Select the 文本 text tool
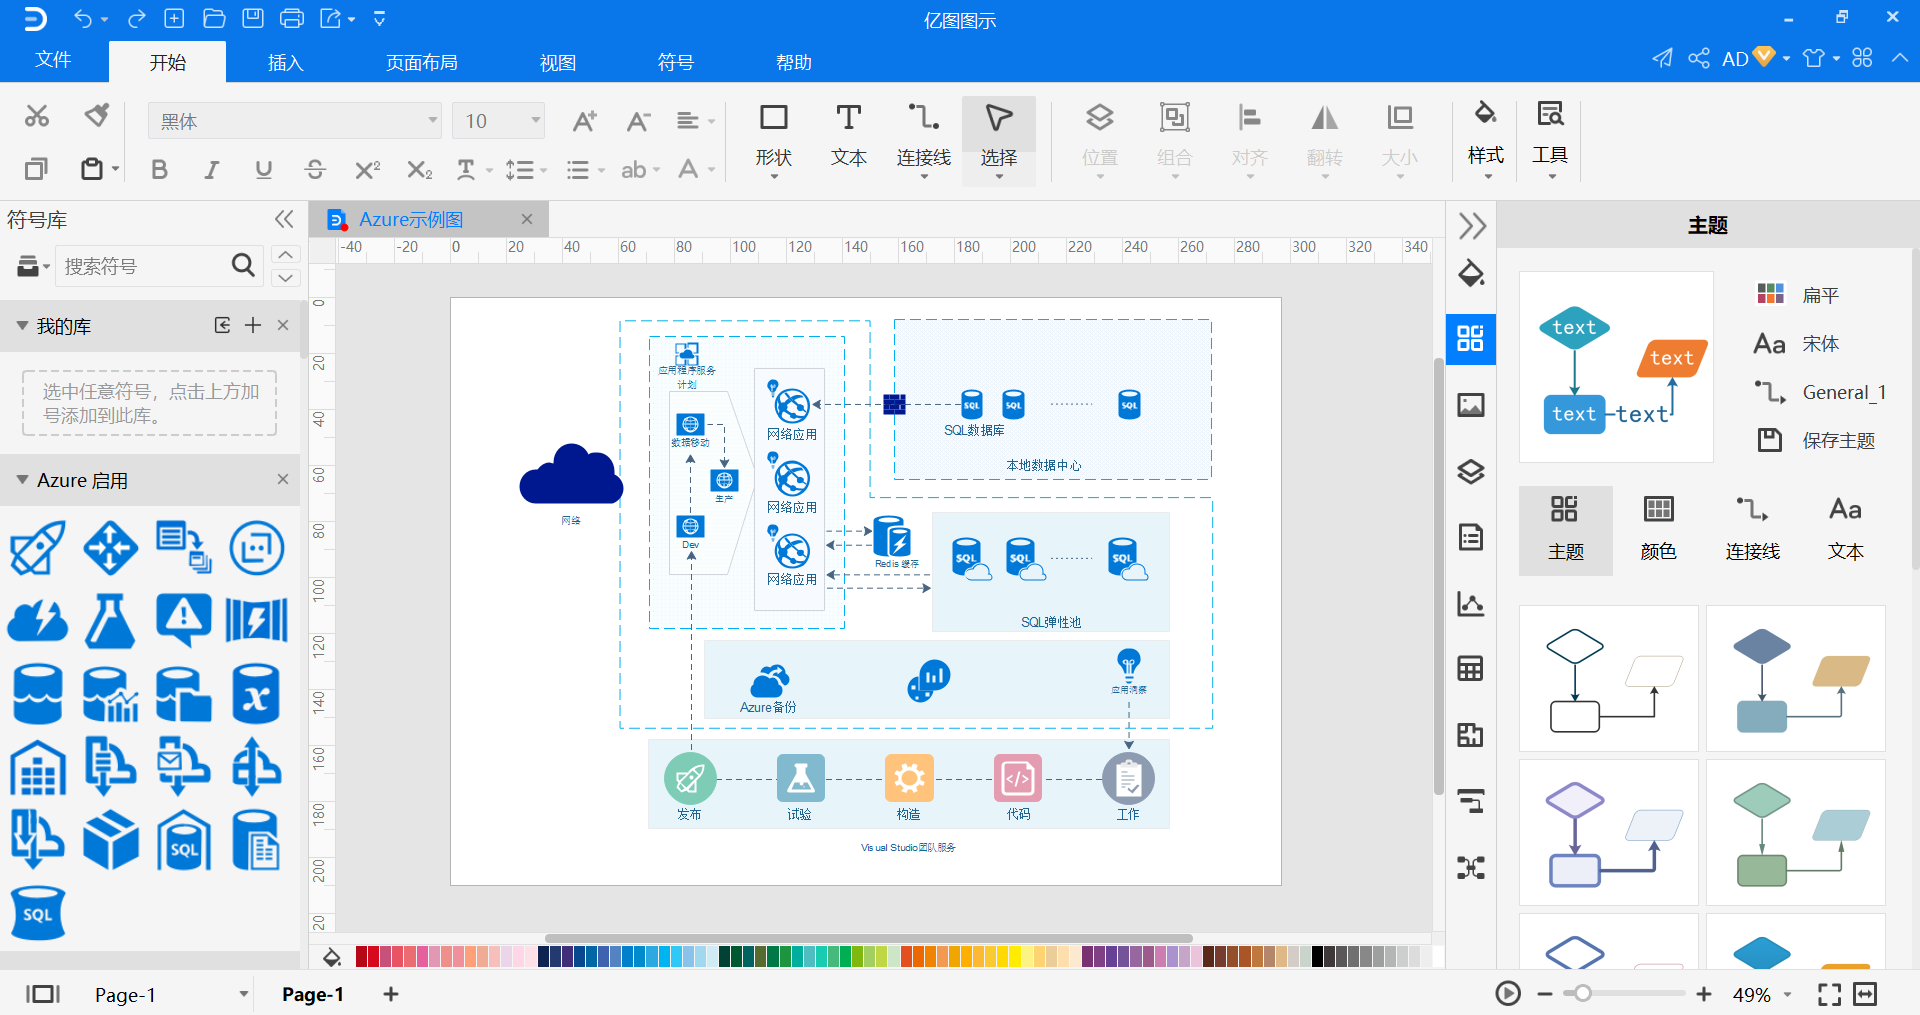 [848, 137]
